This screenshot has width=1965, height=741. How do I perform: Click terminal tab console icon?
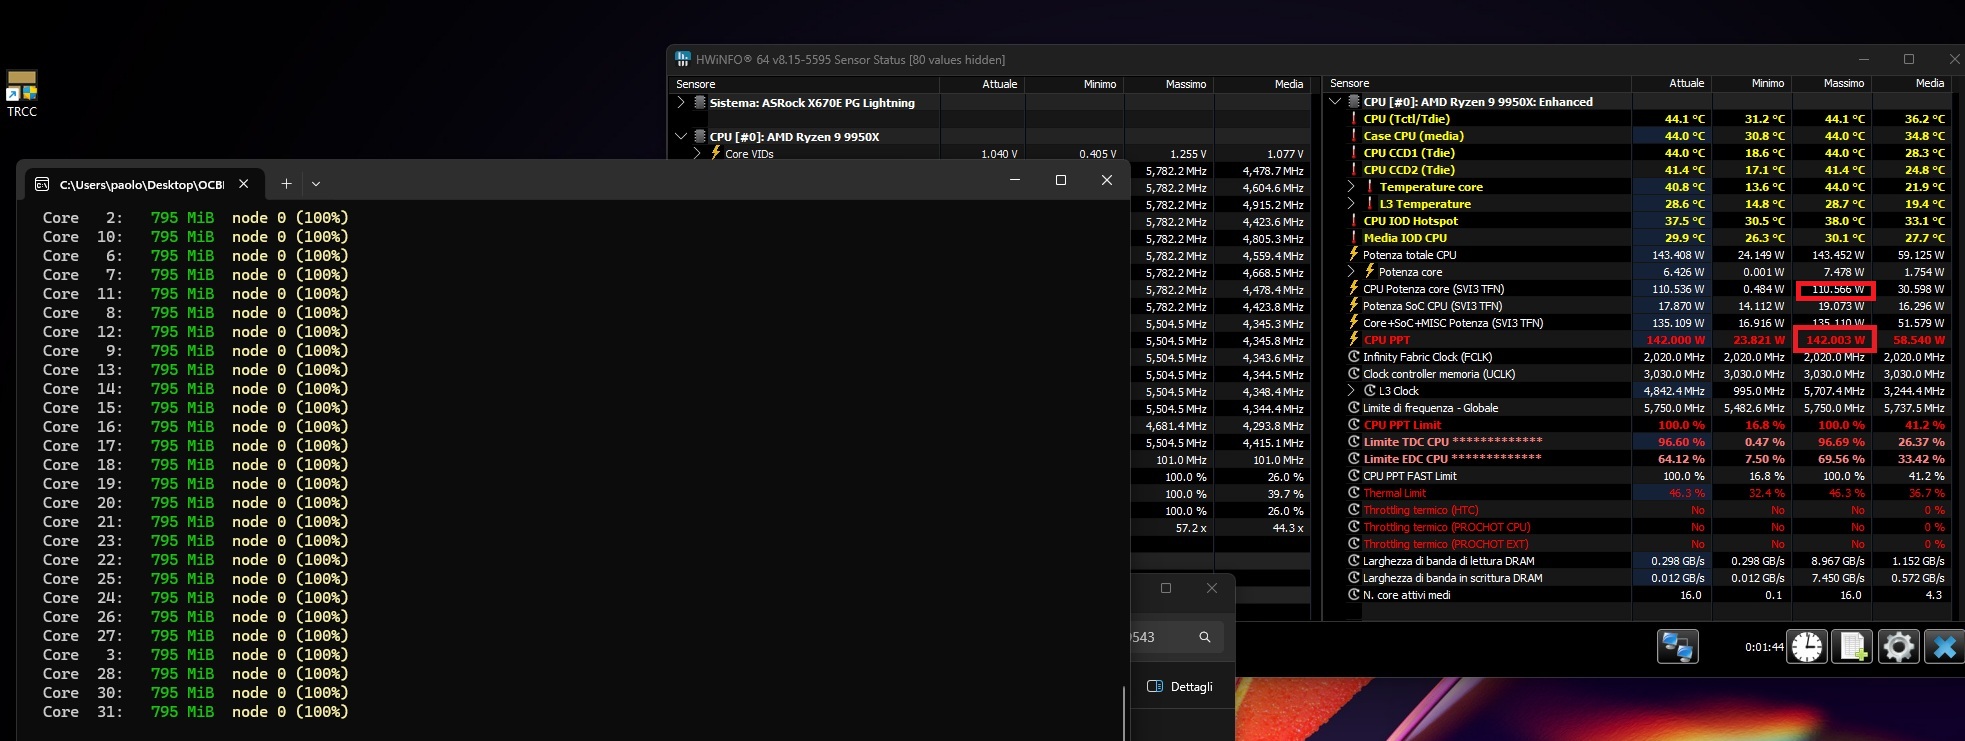pyautogui.click(x=42, y=184)
